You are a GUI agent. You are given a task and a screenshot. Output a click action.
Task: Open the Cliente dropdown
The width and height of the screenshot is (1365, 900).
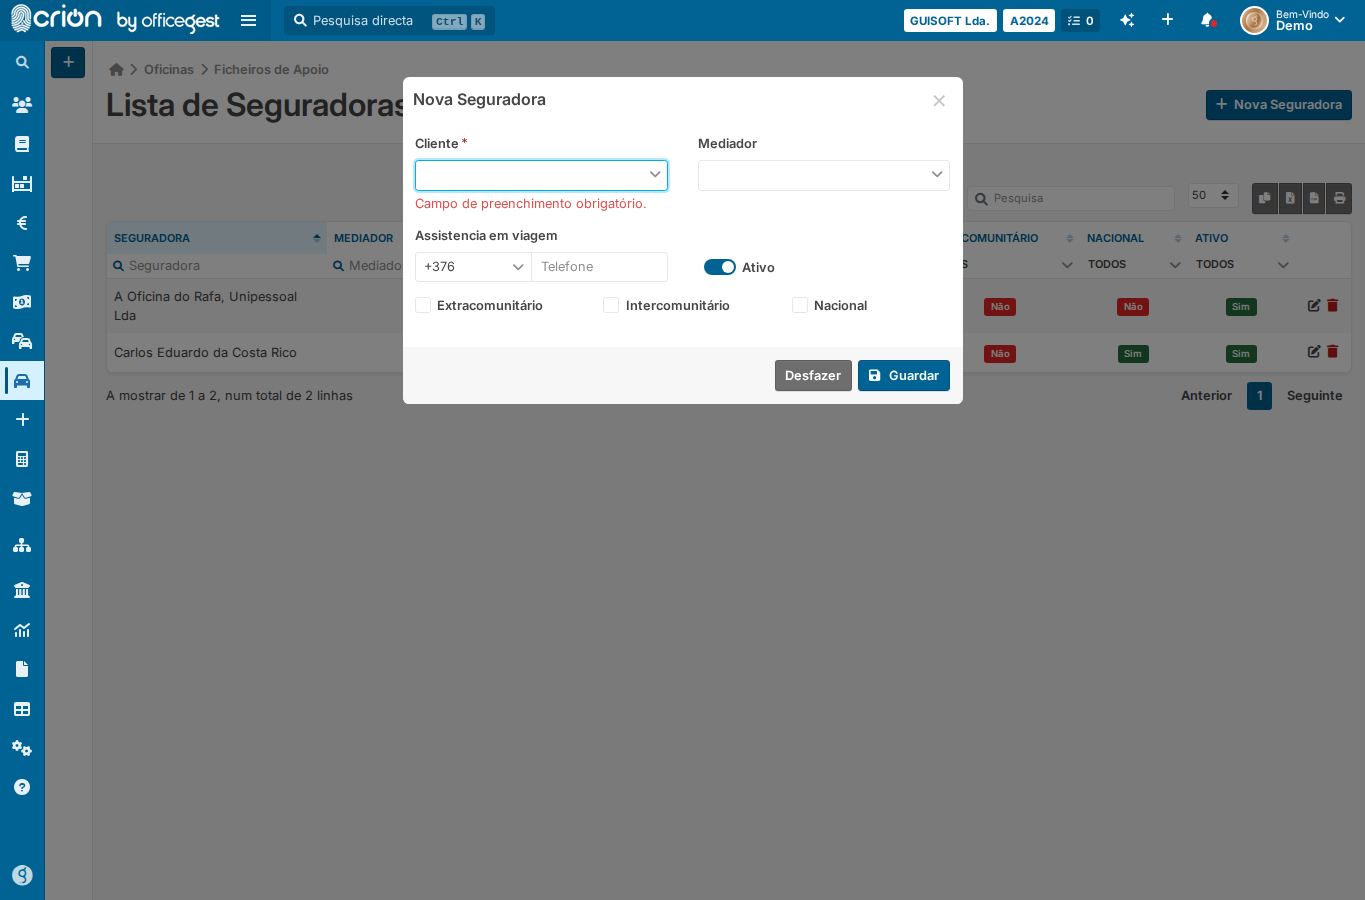point(541,175)
